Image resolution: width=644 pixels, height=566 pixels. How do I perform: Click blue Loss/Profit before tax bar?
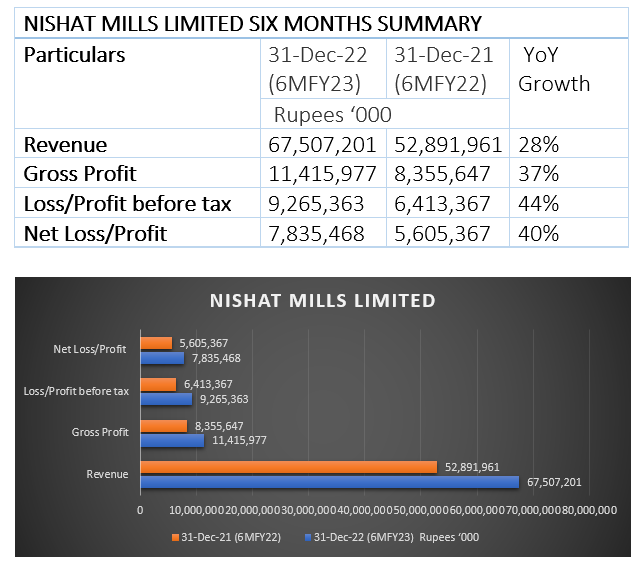coord(166,399)
